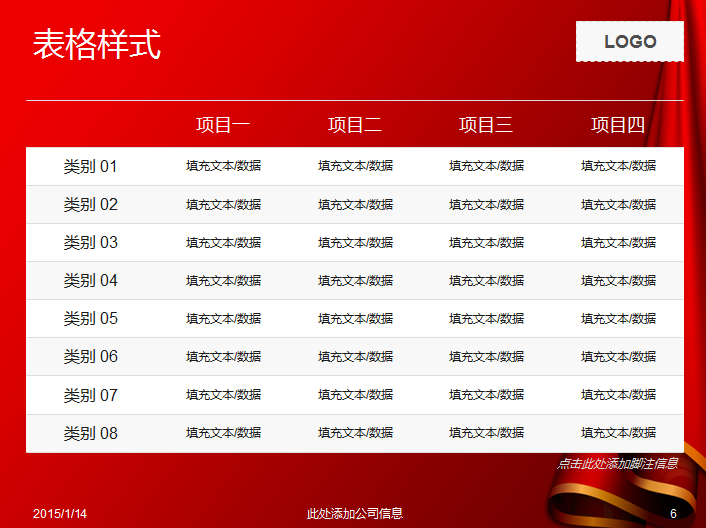This screenshot has height=528, width=706.
Task: Click 类别 06 cell under 项目一
Action: point(223,357)
